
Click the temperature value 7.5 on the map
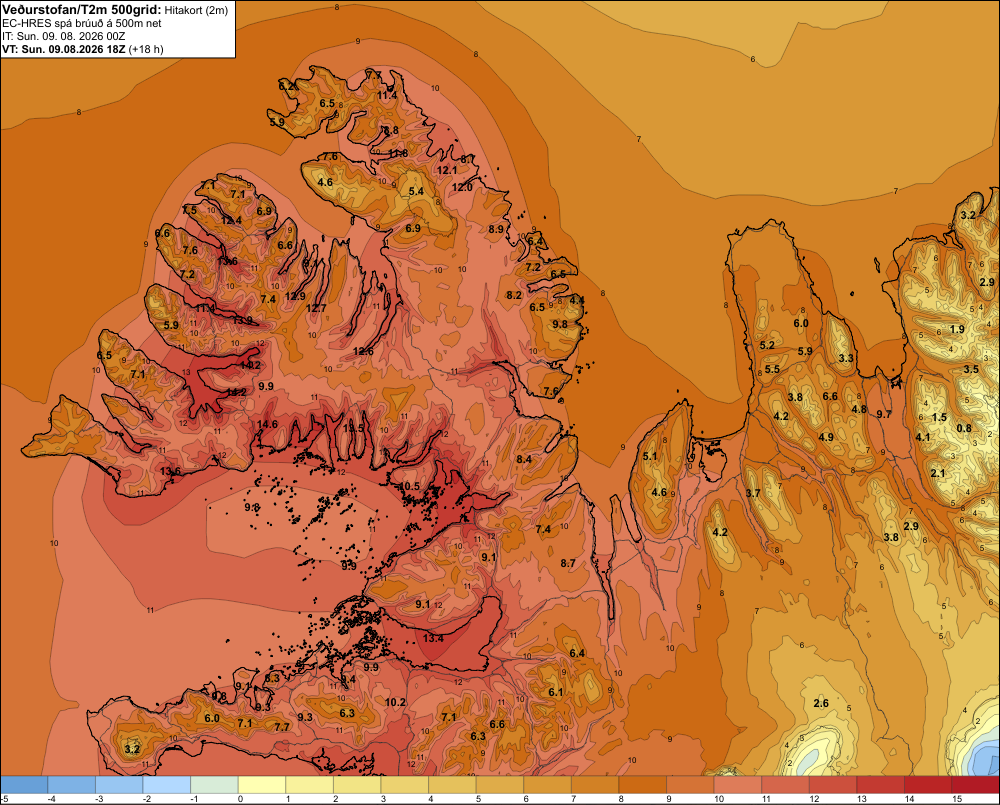(189, 210)
